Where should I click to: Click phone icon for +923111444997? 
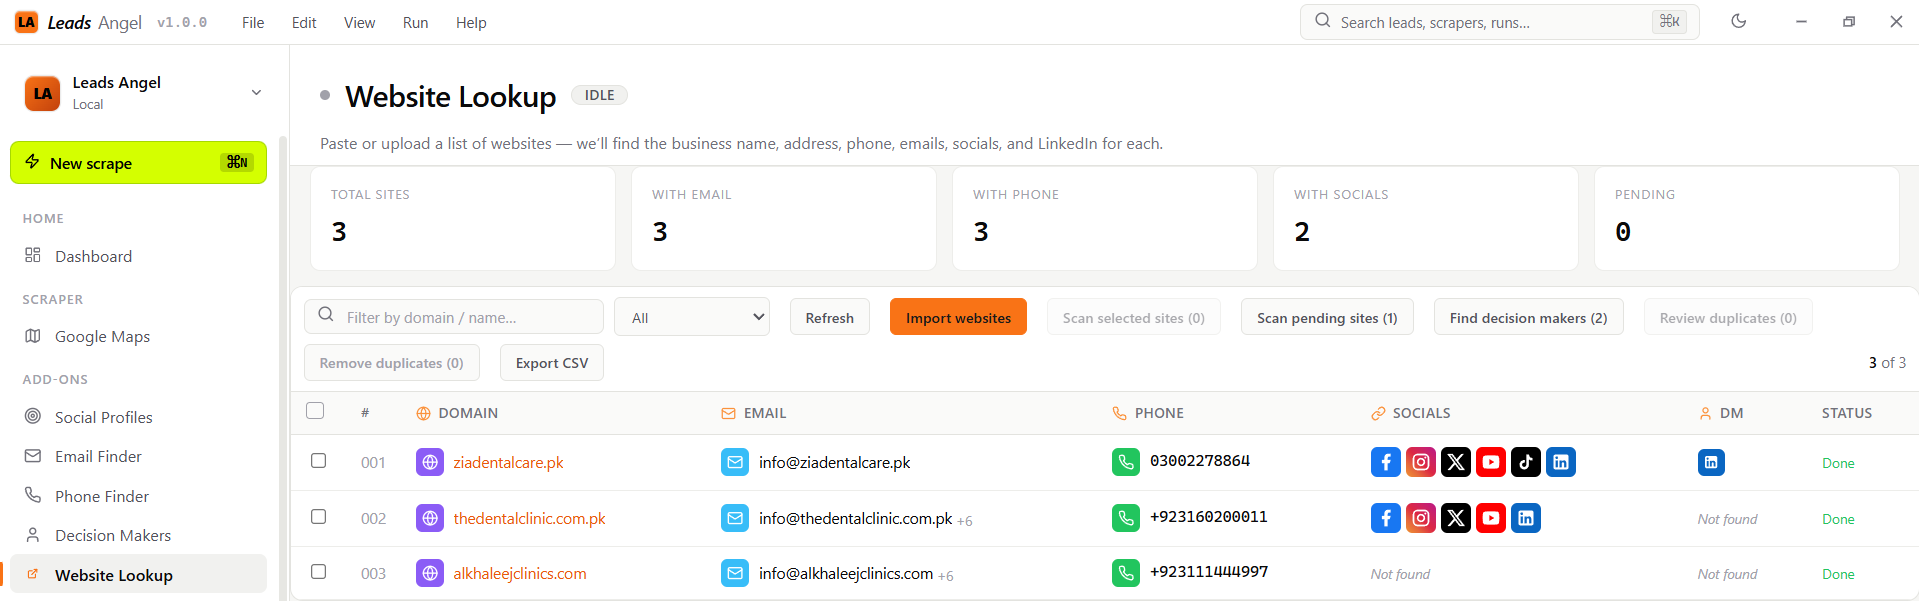1126,573
